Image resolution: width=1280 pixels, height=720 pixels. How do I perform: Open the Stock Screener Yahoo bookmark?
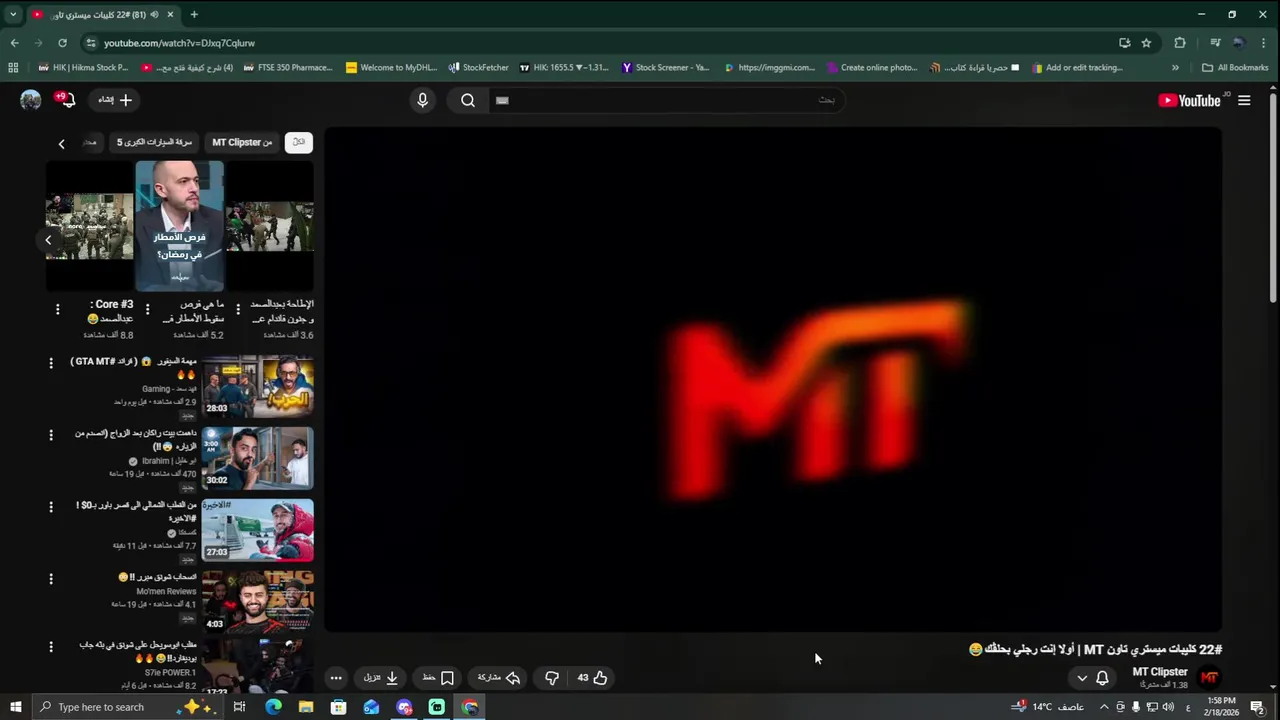coord(665,68)
